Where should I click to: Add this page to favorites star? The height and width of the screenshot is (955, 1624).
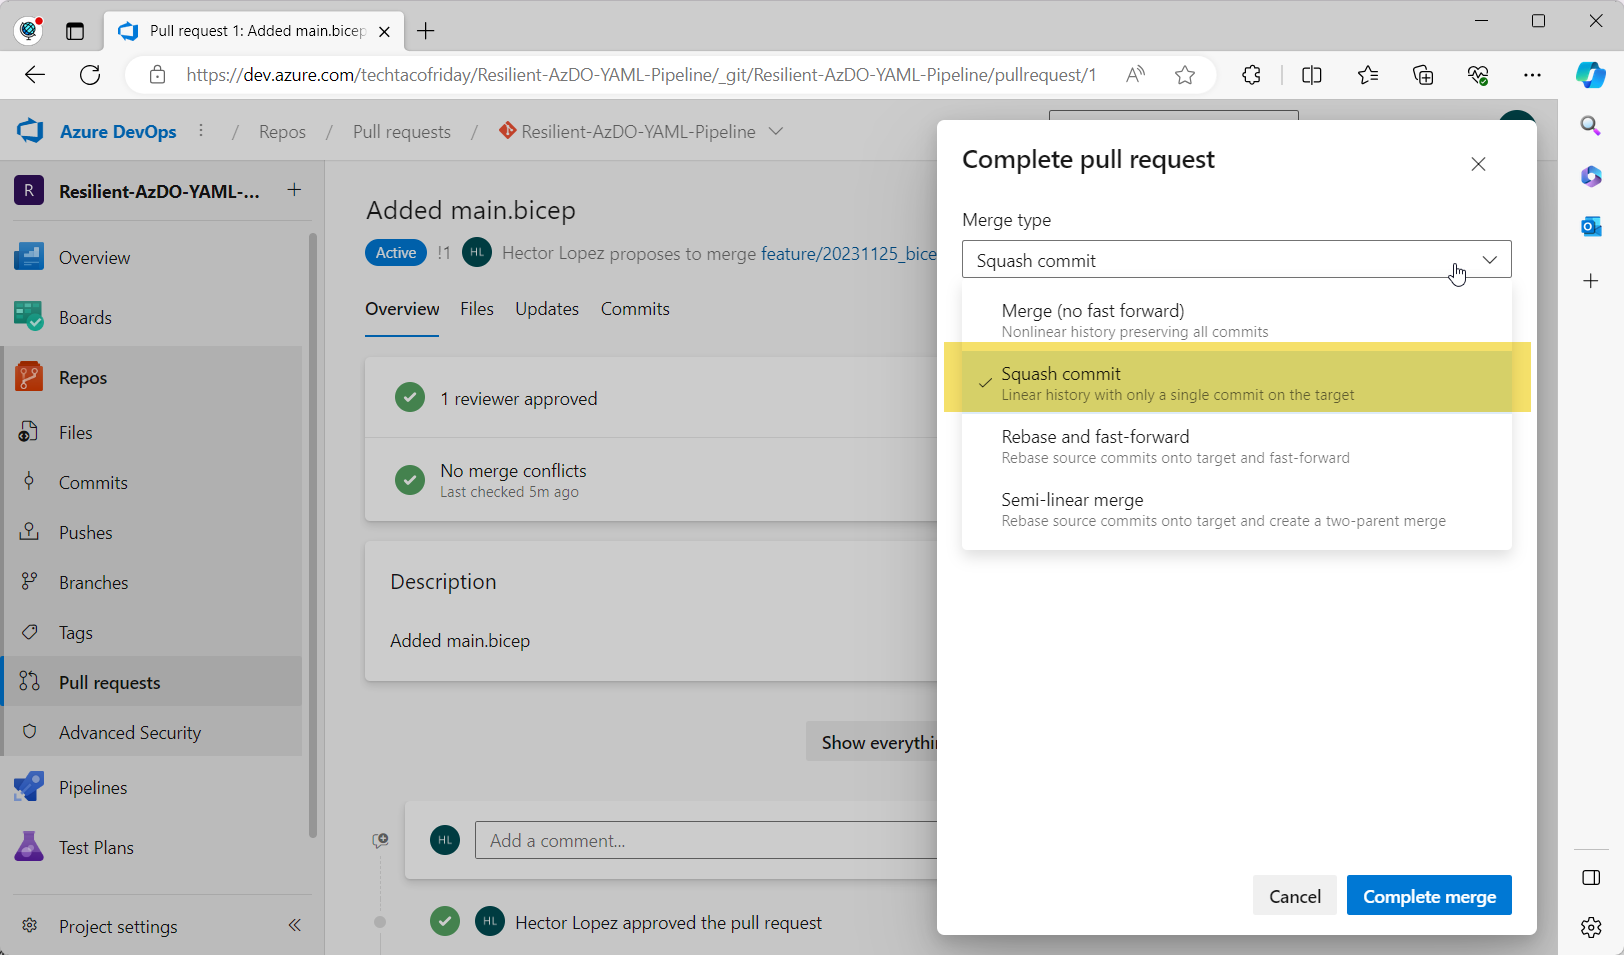(1185, 75)
